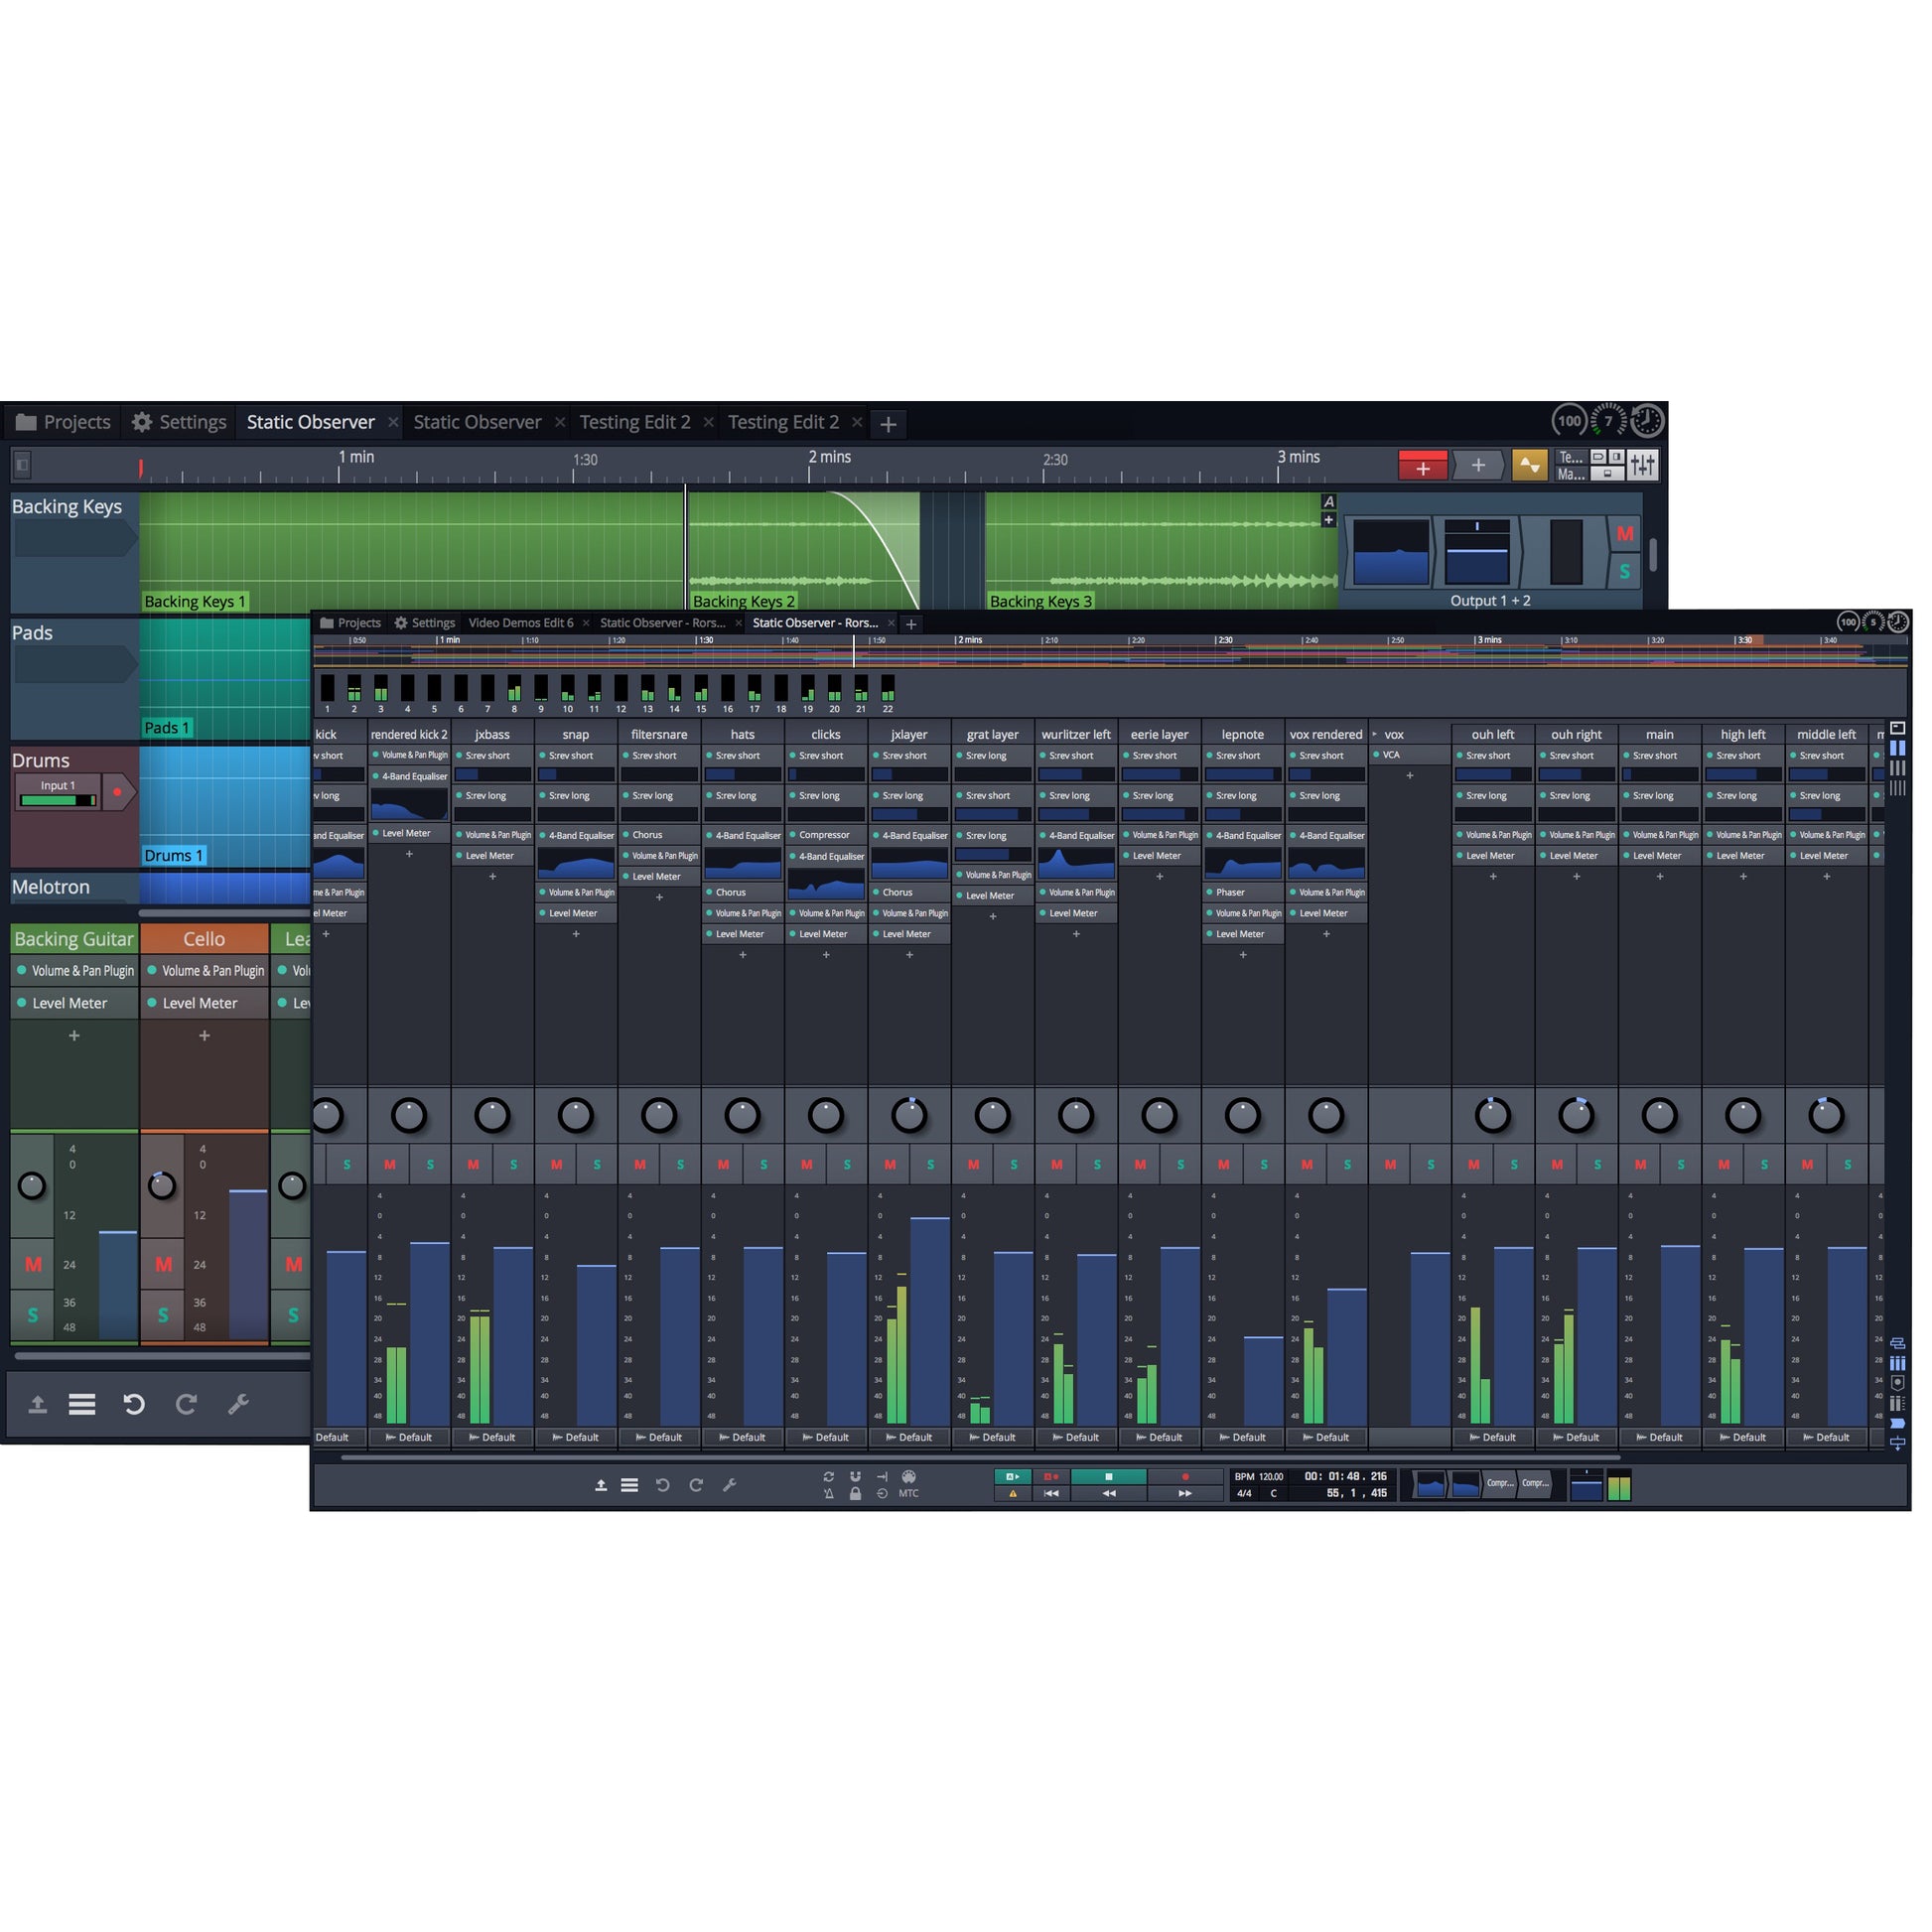Viewport: 1932px width, 1932px height.
Task: Click the yellow automation curve icon
Action: (x=1529, y=465)
